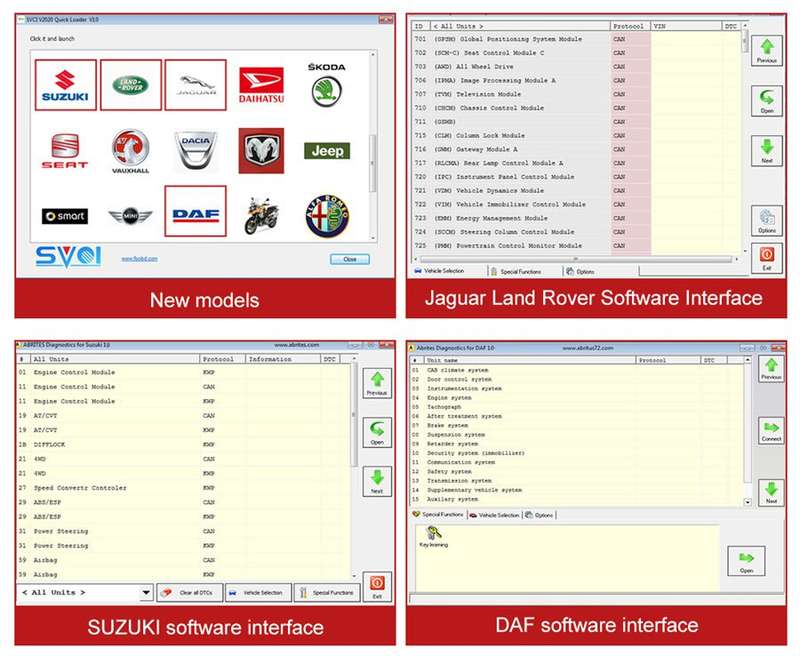Click Connect icon in DAF window

tap(771, 431)
